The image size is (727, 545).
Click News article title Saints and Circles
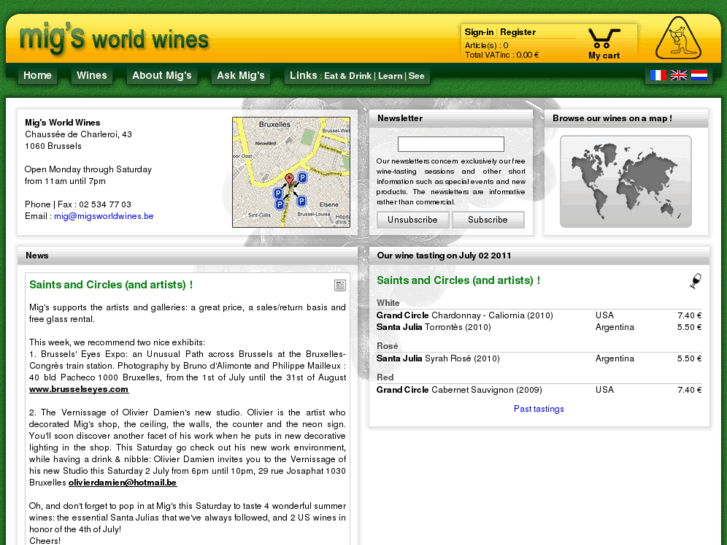(111, 285)
